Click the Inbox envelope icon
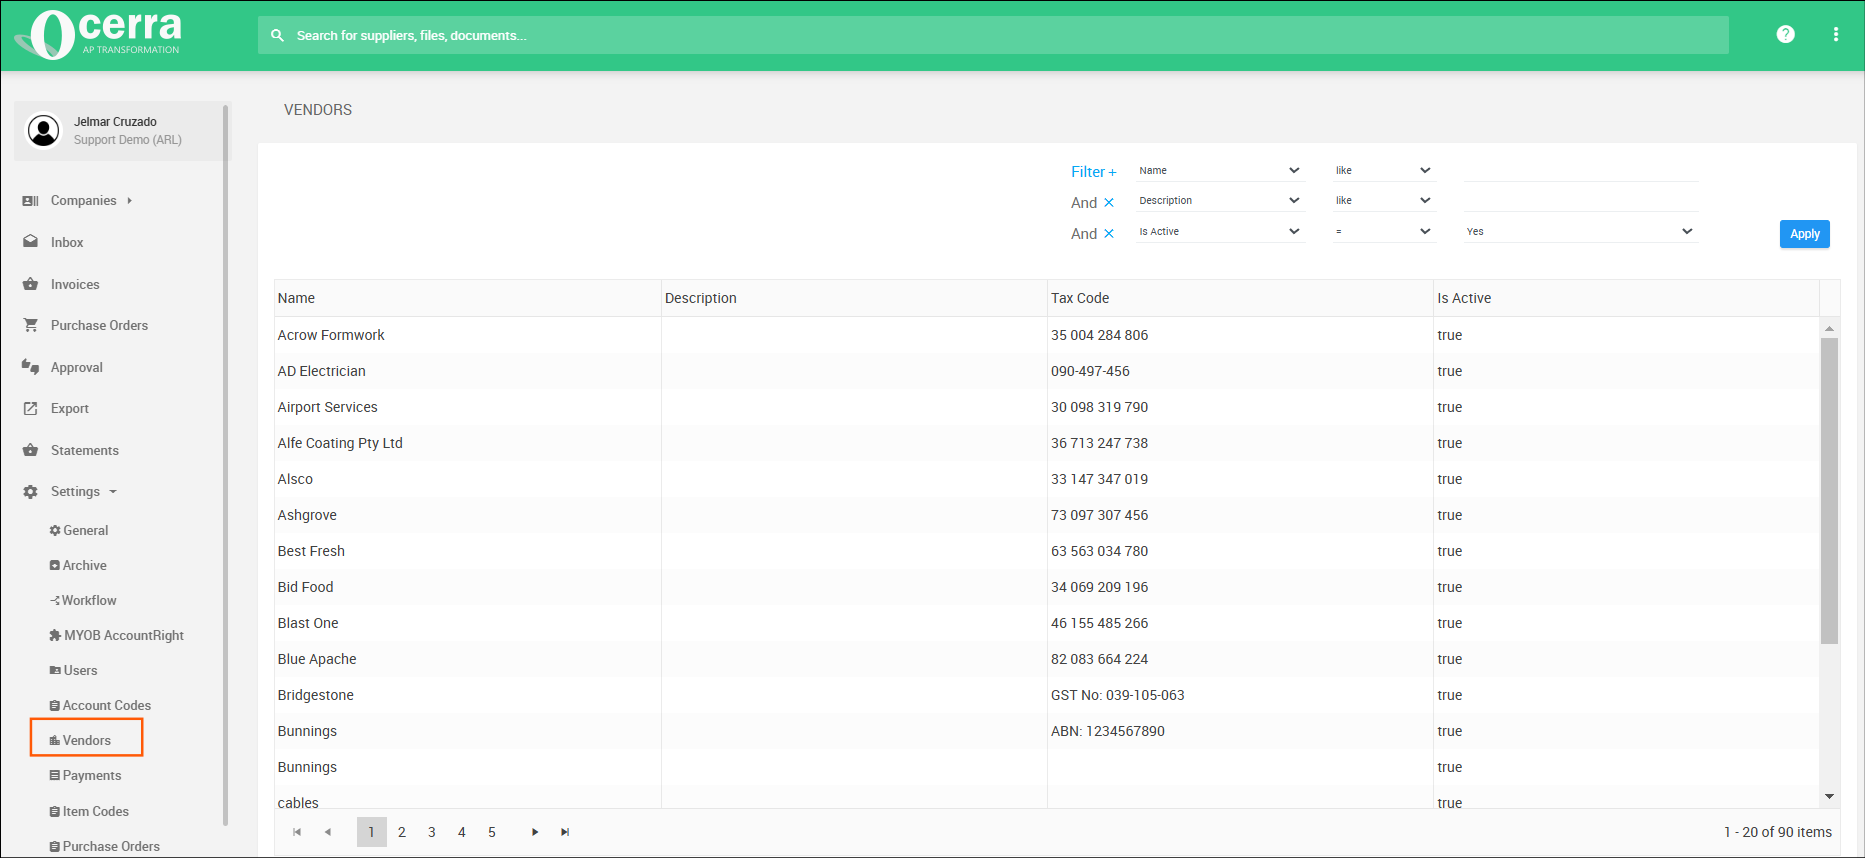The height and width of the screenshot is (858, 1865). coord(31,242)
